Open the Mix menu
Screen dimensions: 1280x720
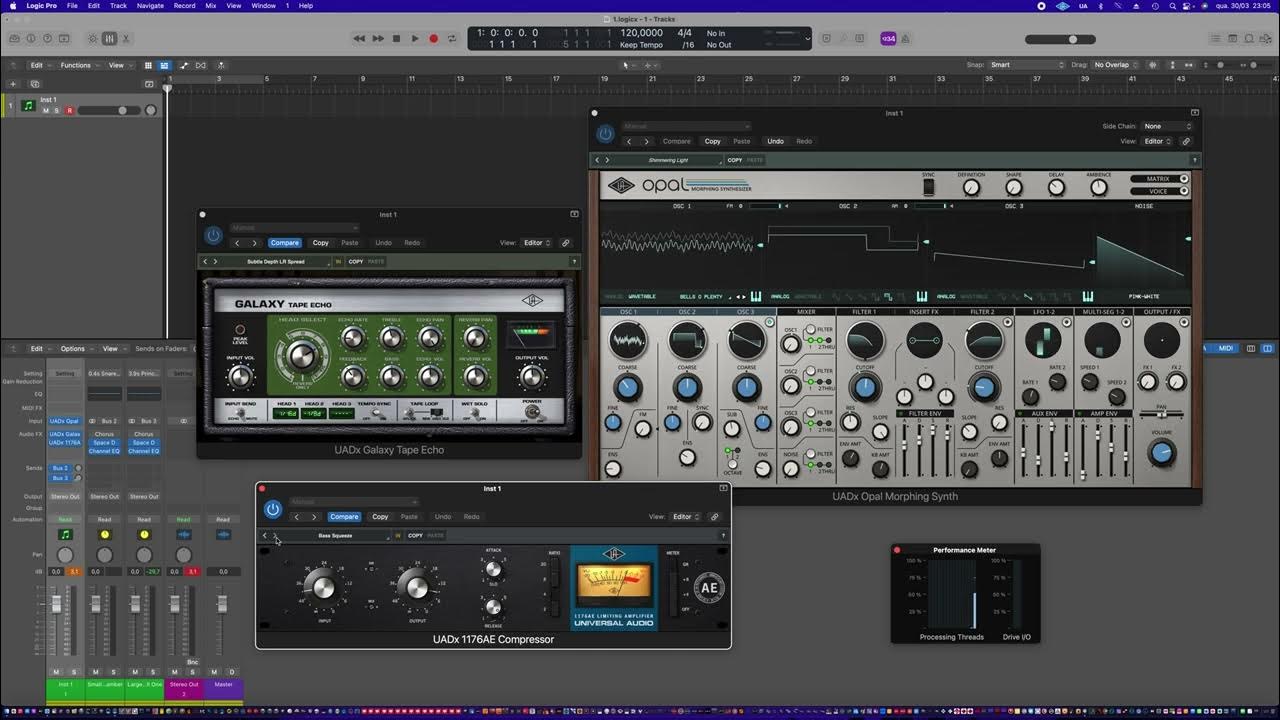[x=210, y=6]
